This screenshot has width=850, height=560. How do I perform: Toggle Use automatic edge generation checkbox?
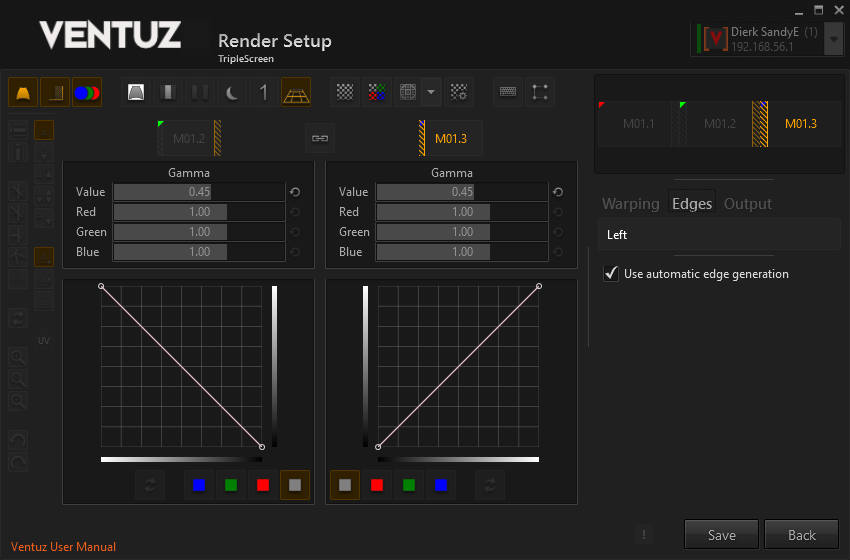612,274
